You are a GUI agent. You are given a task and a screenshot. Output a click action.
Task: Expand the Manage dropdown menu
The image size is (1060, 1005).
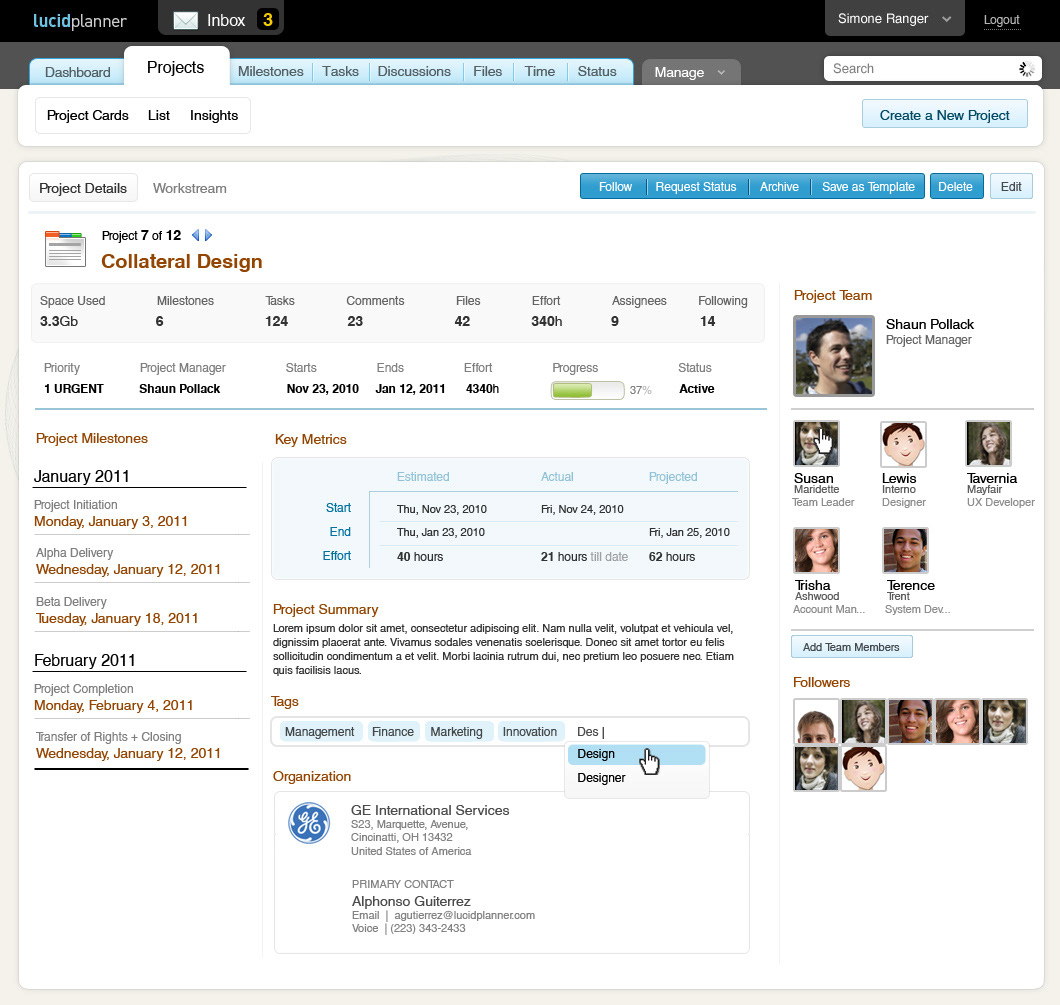tap(690, 72)
